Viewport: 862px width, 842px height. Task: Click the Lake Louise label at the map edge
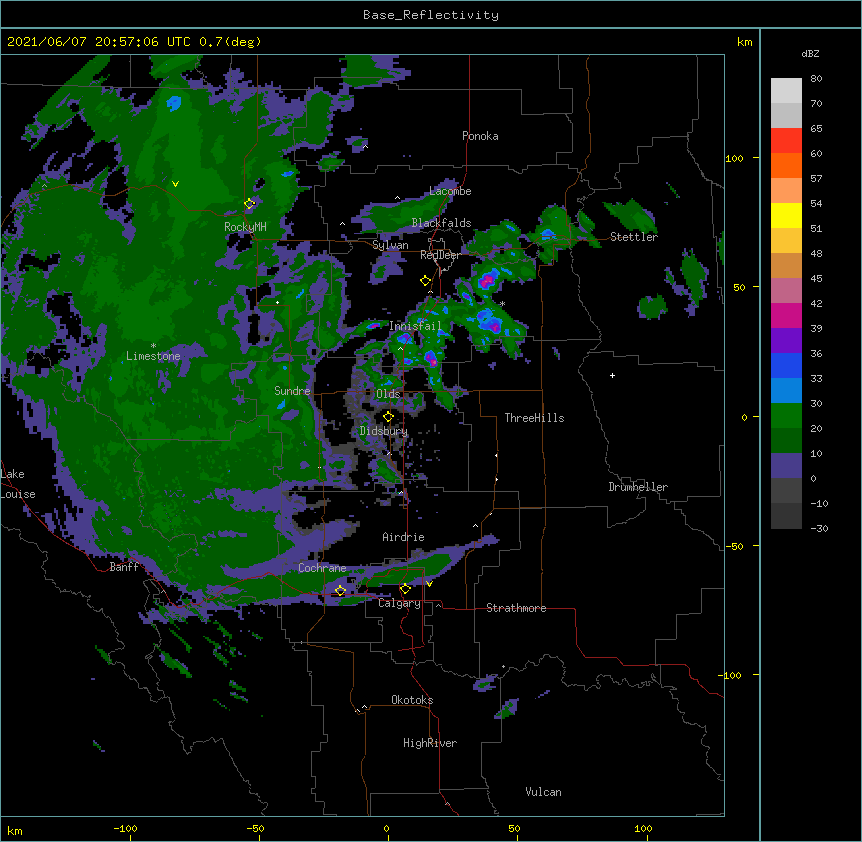coord(18,484)
